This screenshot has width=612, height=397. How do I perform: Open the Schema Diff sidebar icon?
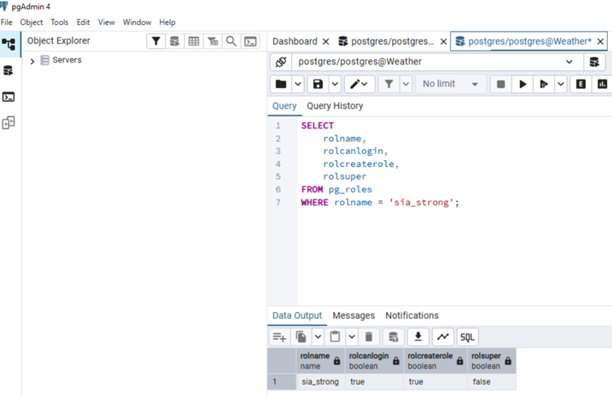(x=8, y=123)
